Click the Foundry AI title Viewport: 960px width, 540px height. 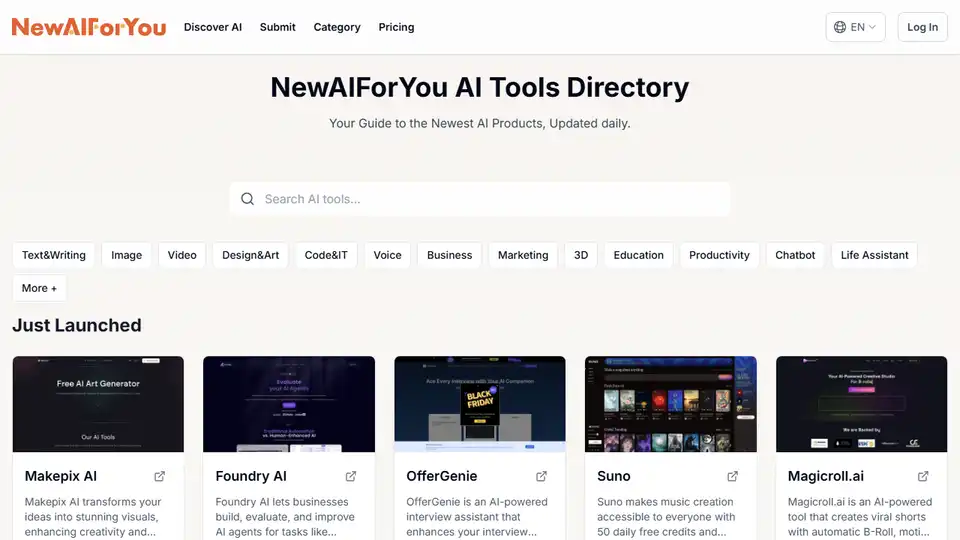(x=251, y=476)
